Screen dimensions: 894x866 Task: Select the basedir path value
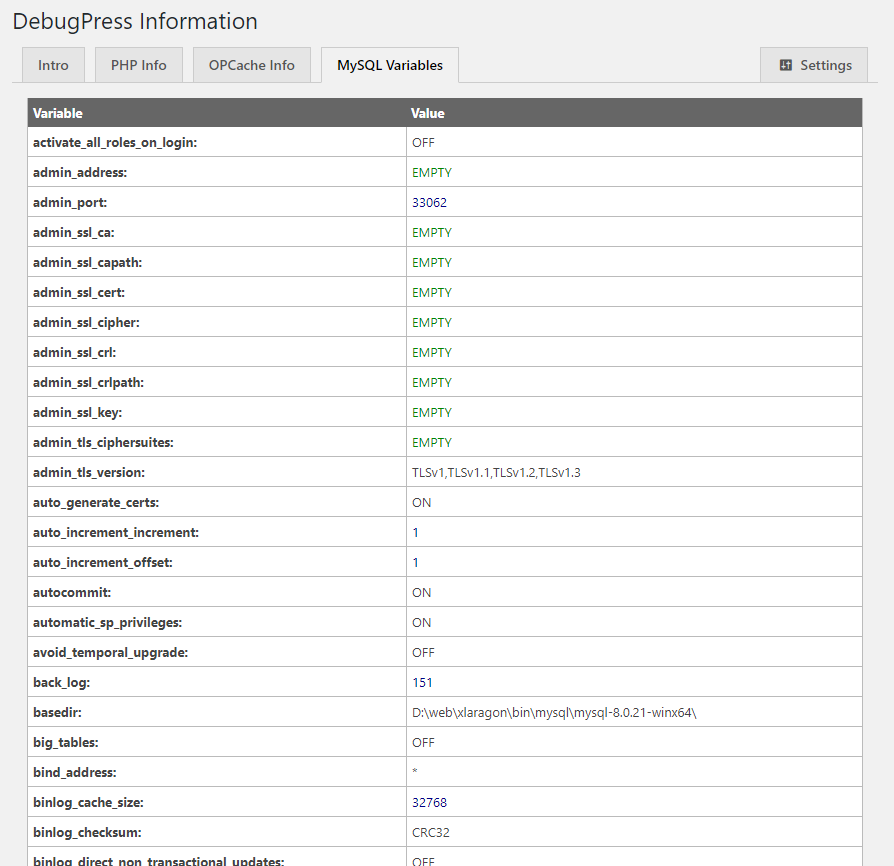coord(554,712)
